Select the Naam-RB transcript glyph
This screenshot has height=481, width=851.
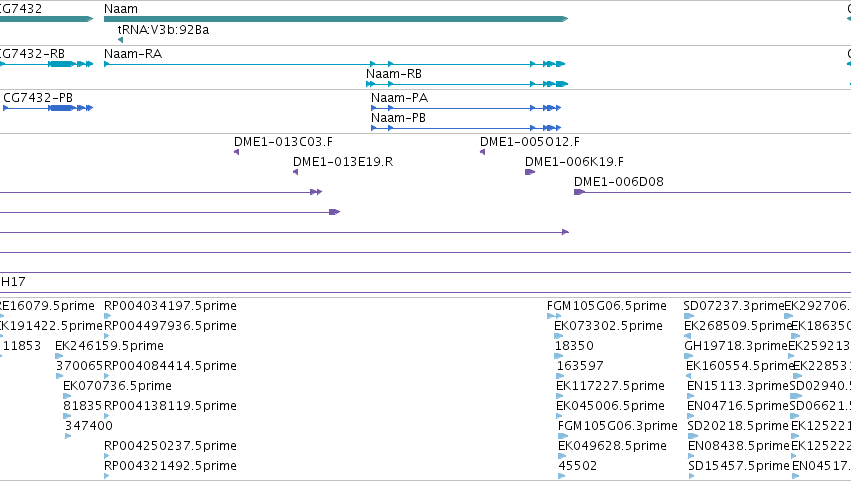(467, 84)
